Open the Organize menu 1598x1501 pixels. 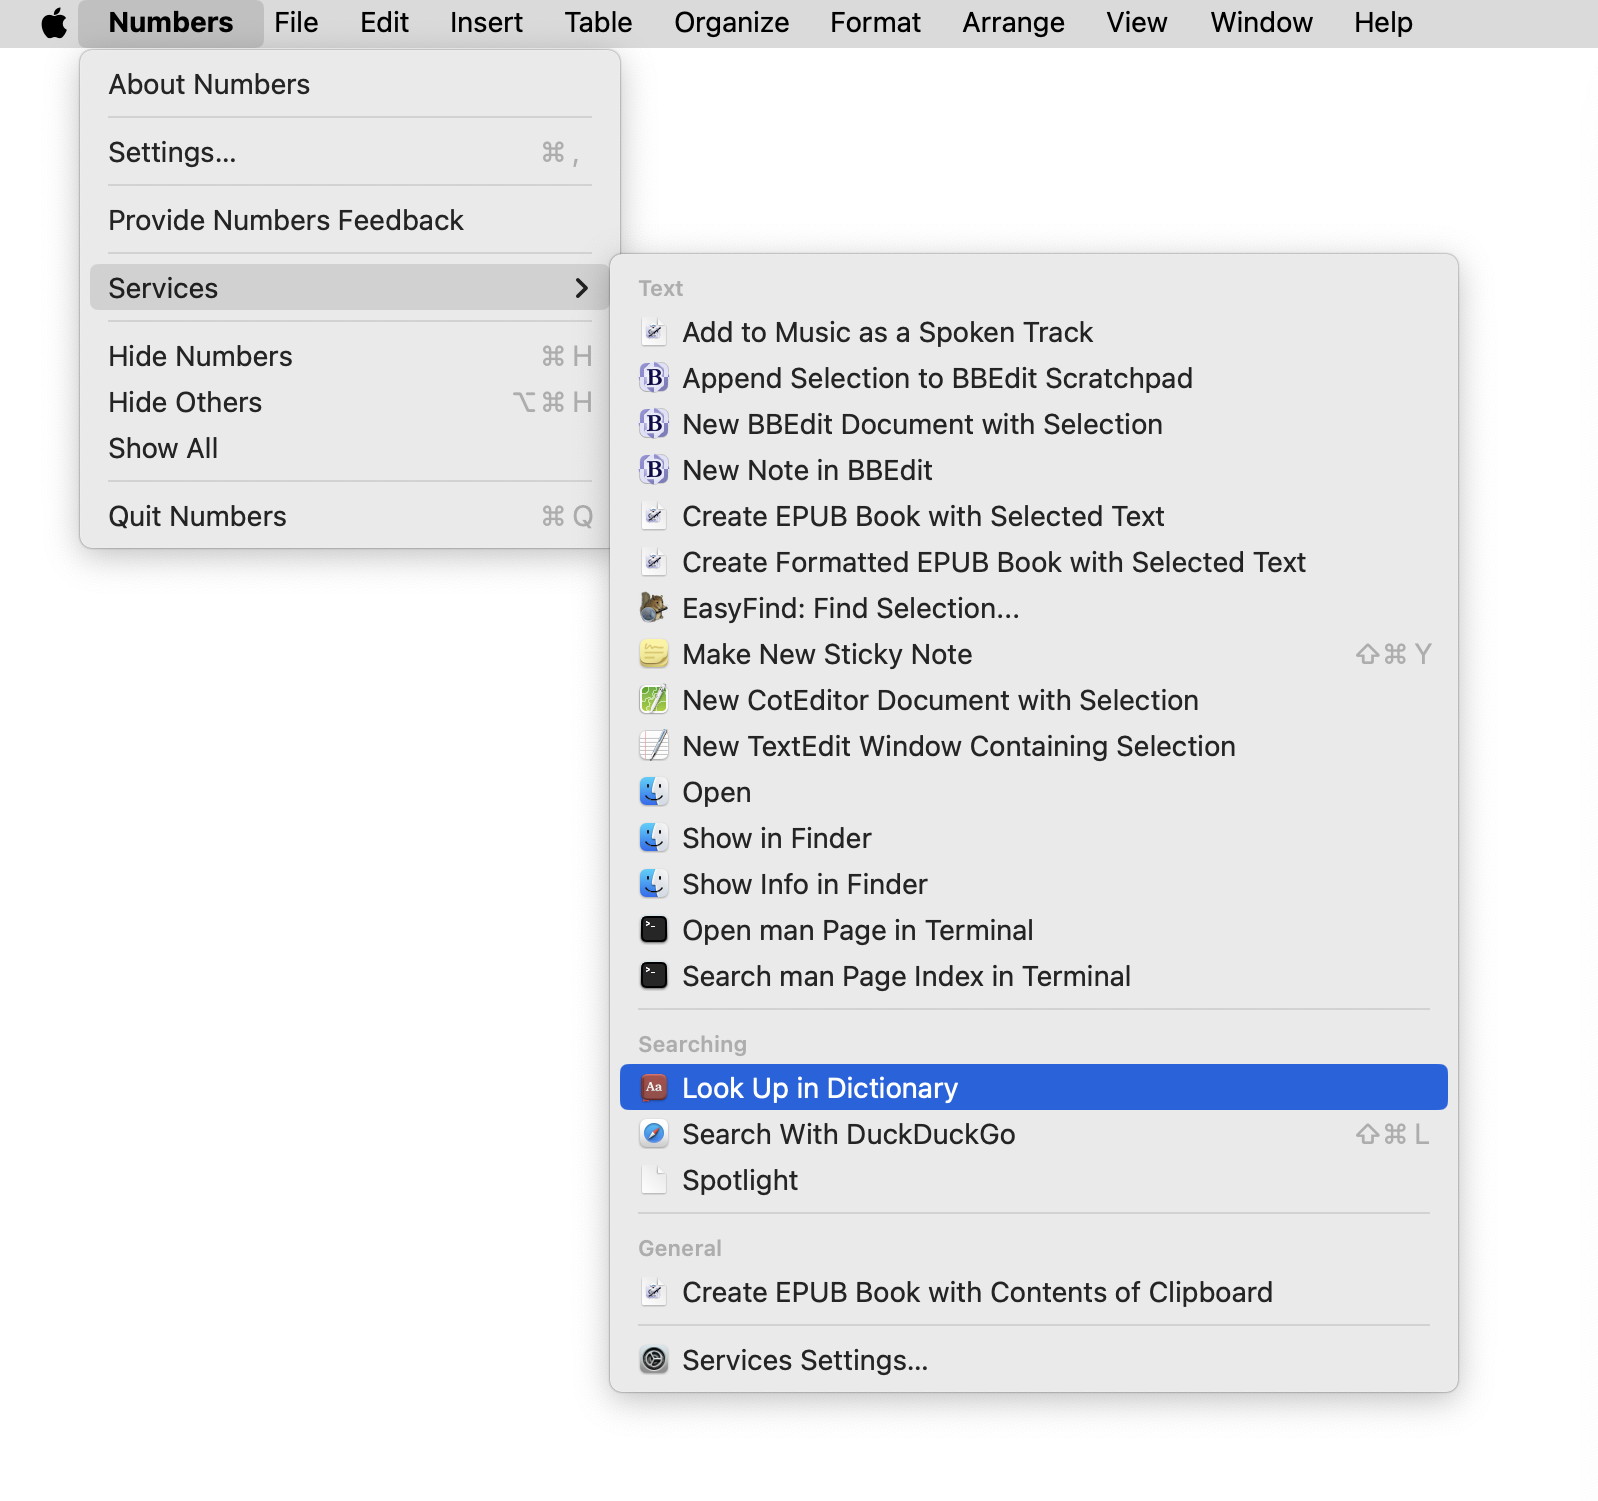(x=731, y=23)
